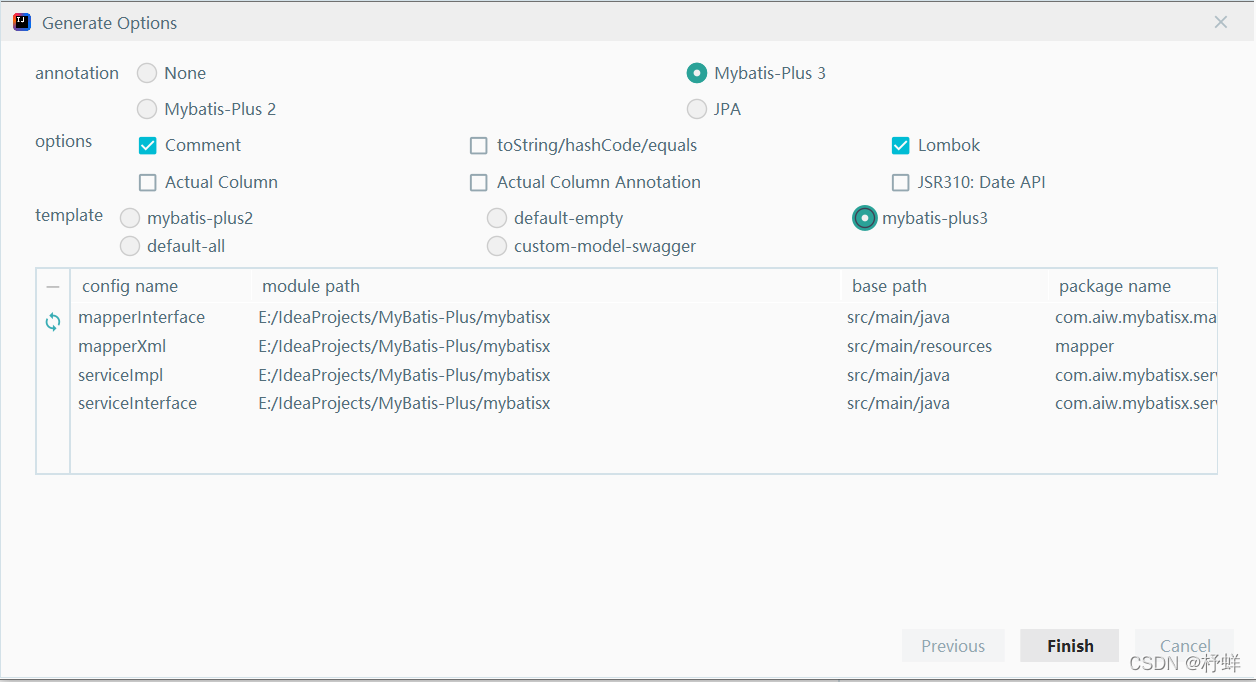Image resolution: width=1256 pixels, height=682 pixels.
Task: Click the 'mapper' package name cell
Action: point(1132,347)
